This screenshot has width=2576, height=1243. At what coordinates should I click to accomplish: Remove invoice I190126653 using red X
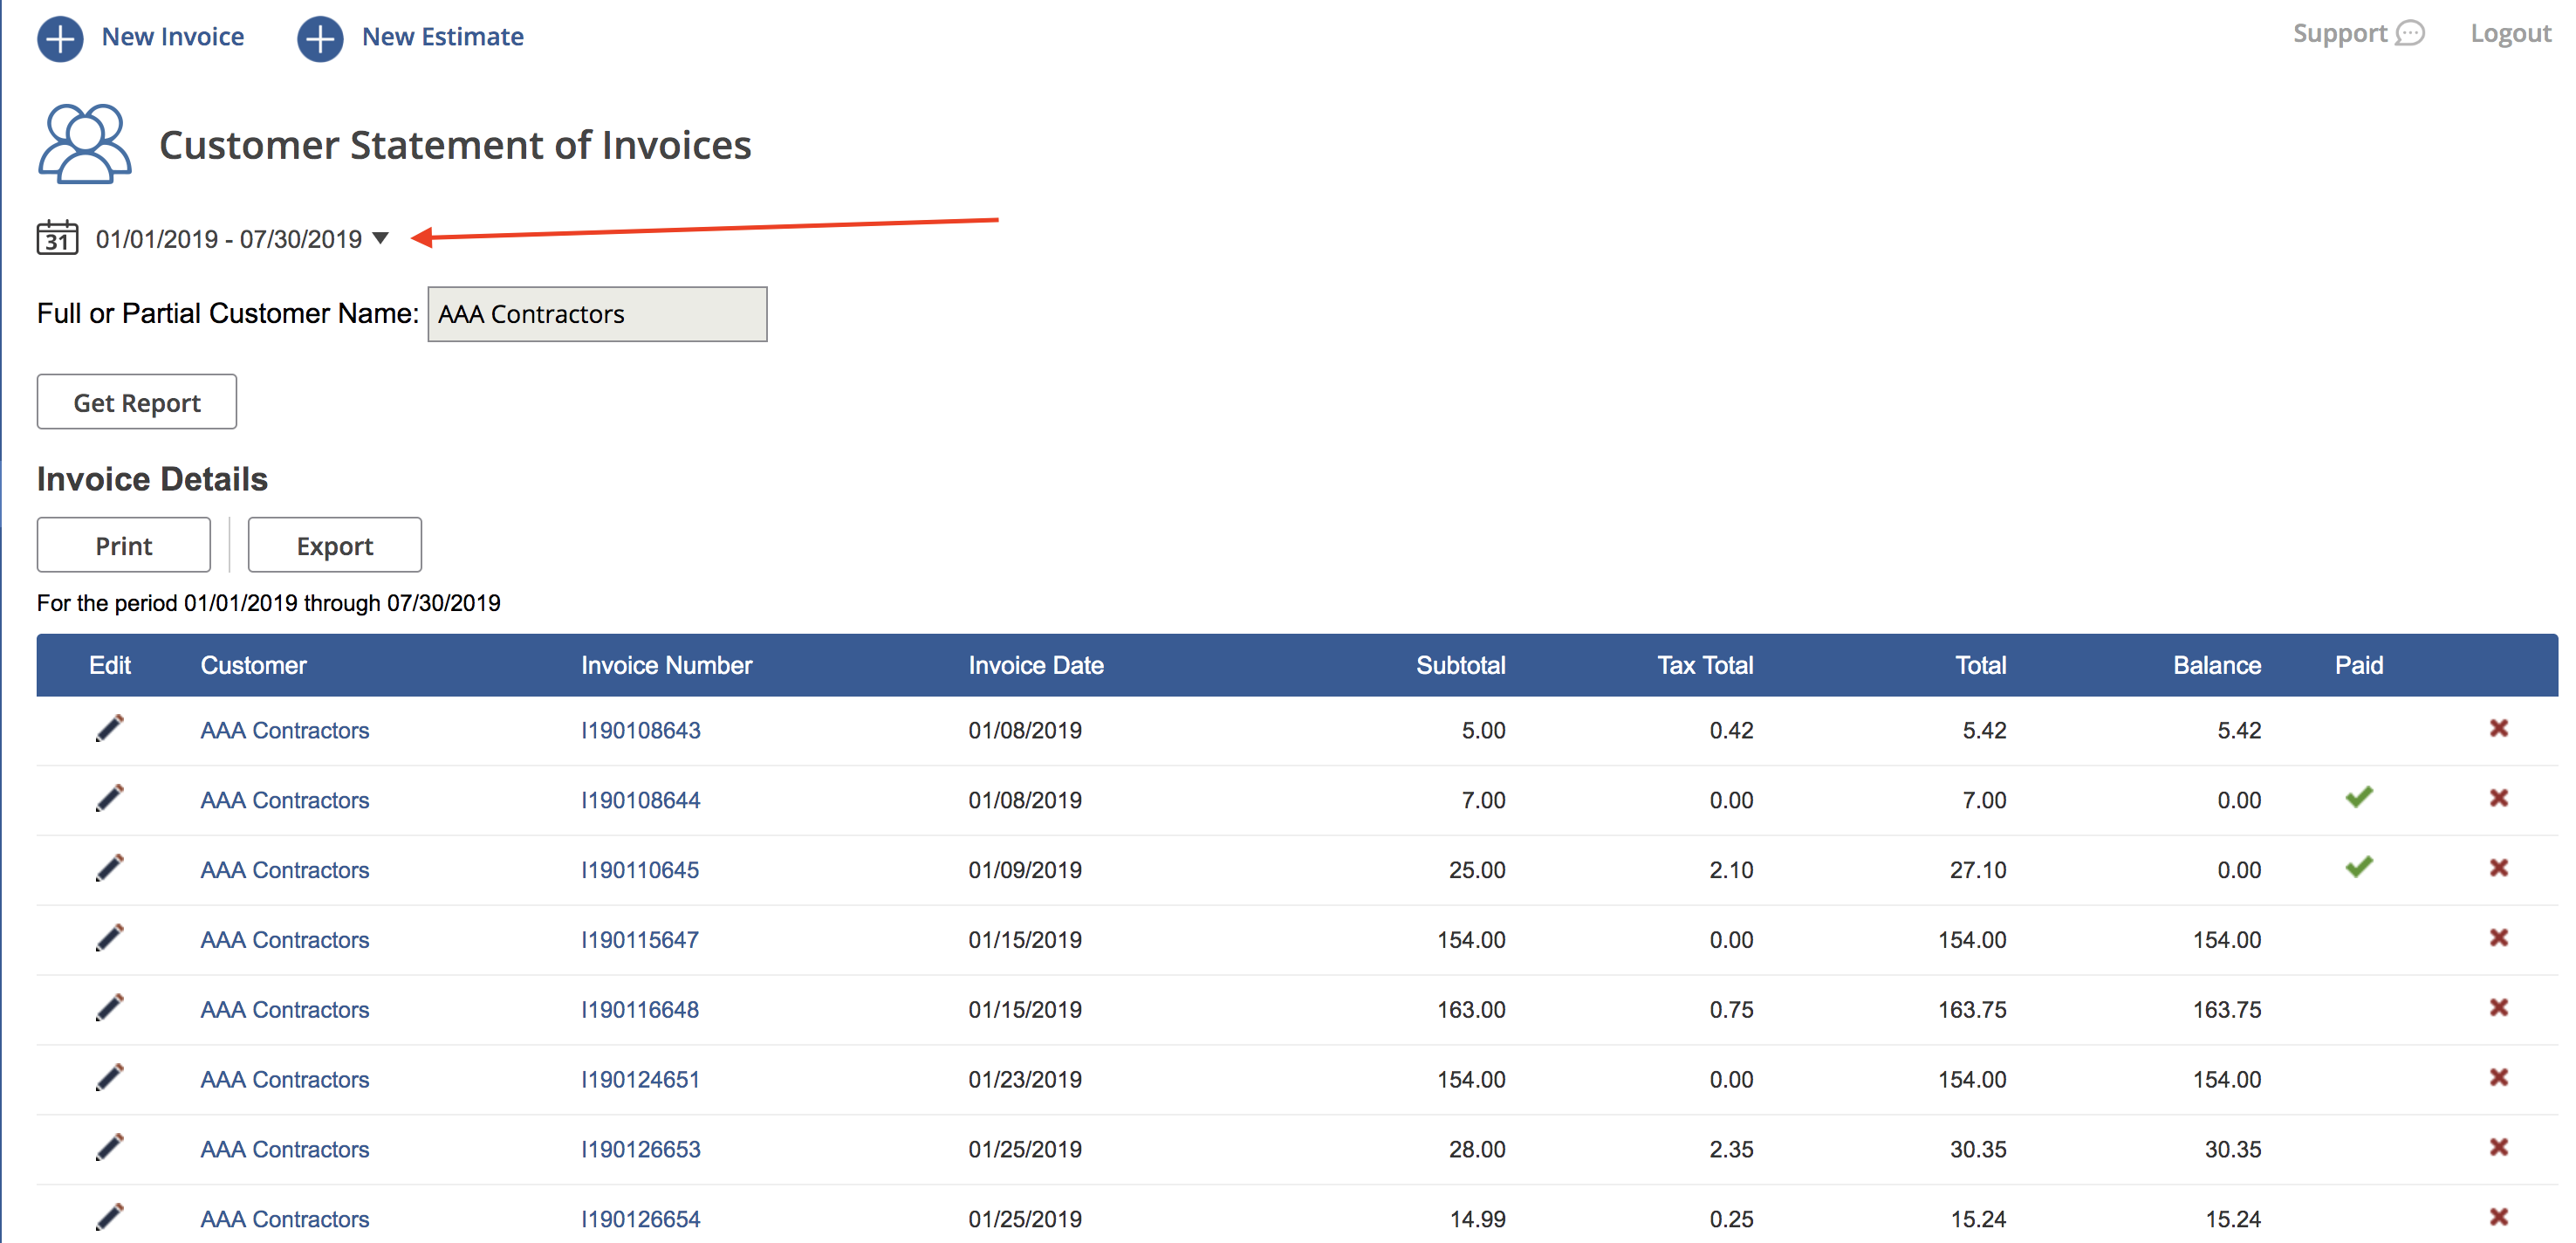click(2498, 1147)
